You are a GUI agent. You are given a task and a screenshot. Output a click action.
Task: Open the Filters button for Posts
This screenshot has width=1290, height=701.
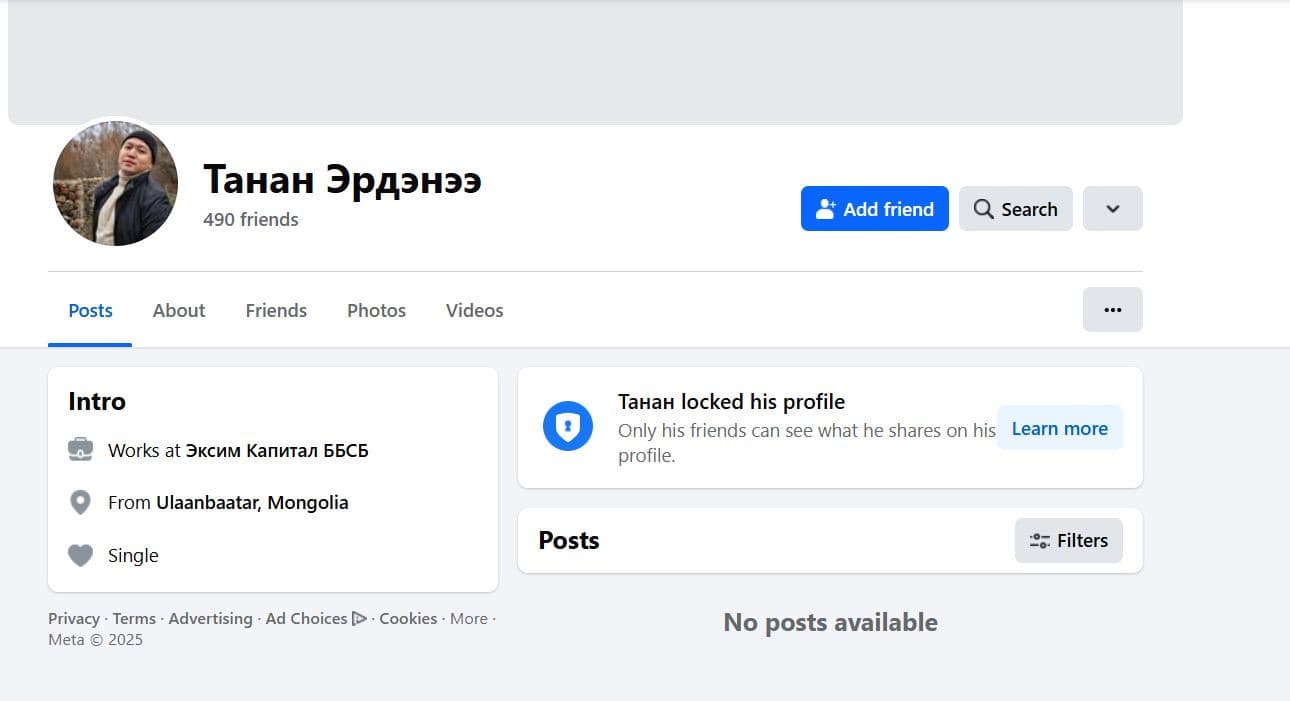click(x=1068, y=540)
